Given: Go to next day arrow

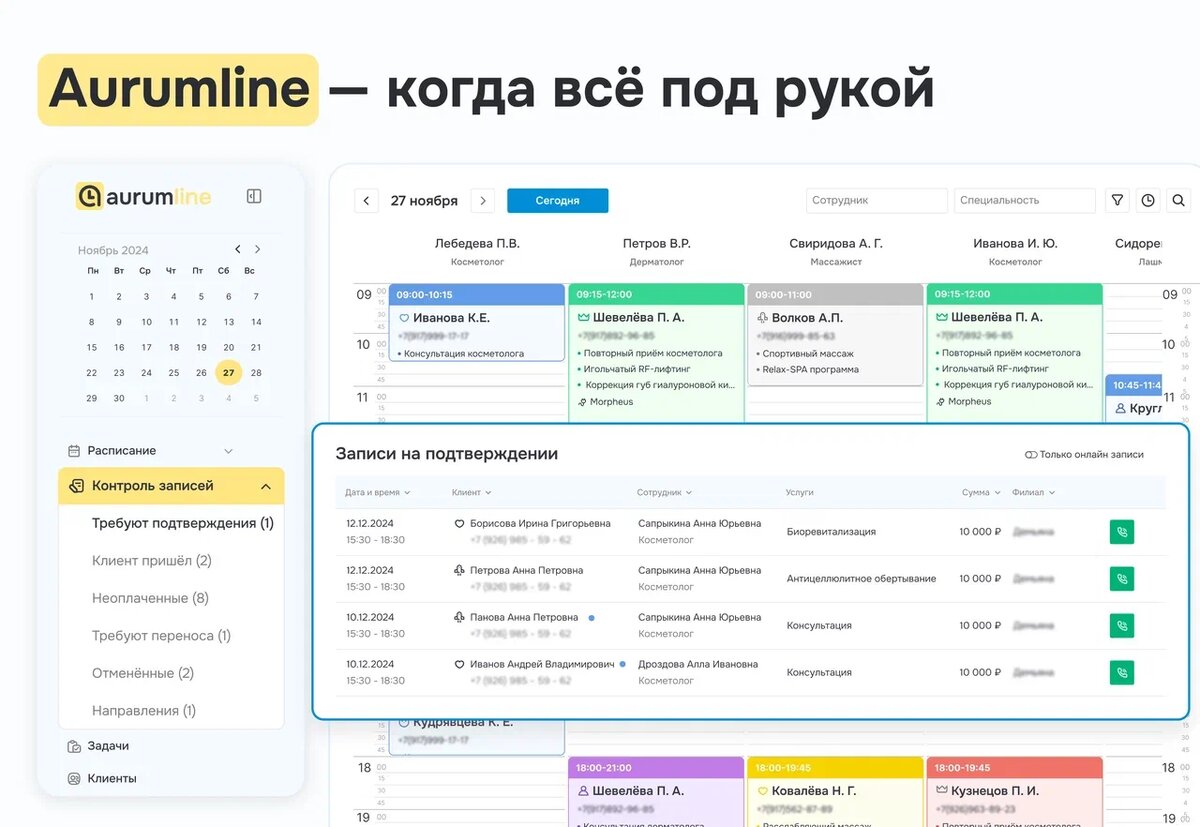Looking at the screenshot, I should point(483,201).
